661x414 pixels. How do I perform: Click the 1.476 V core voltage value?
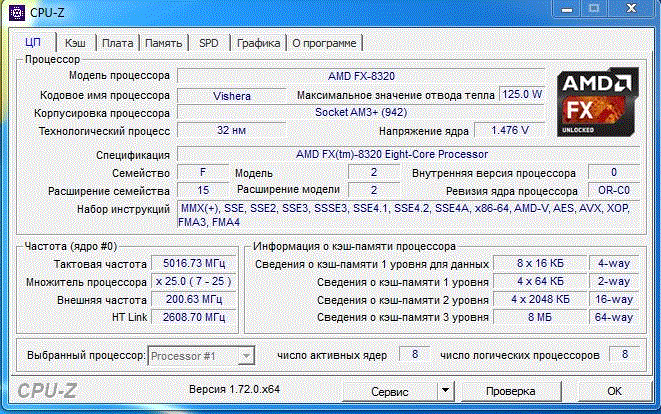510,130
